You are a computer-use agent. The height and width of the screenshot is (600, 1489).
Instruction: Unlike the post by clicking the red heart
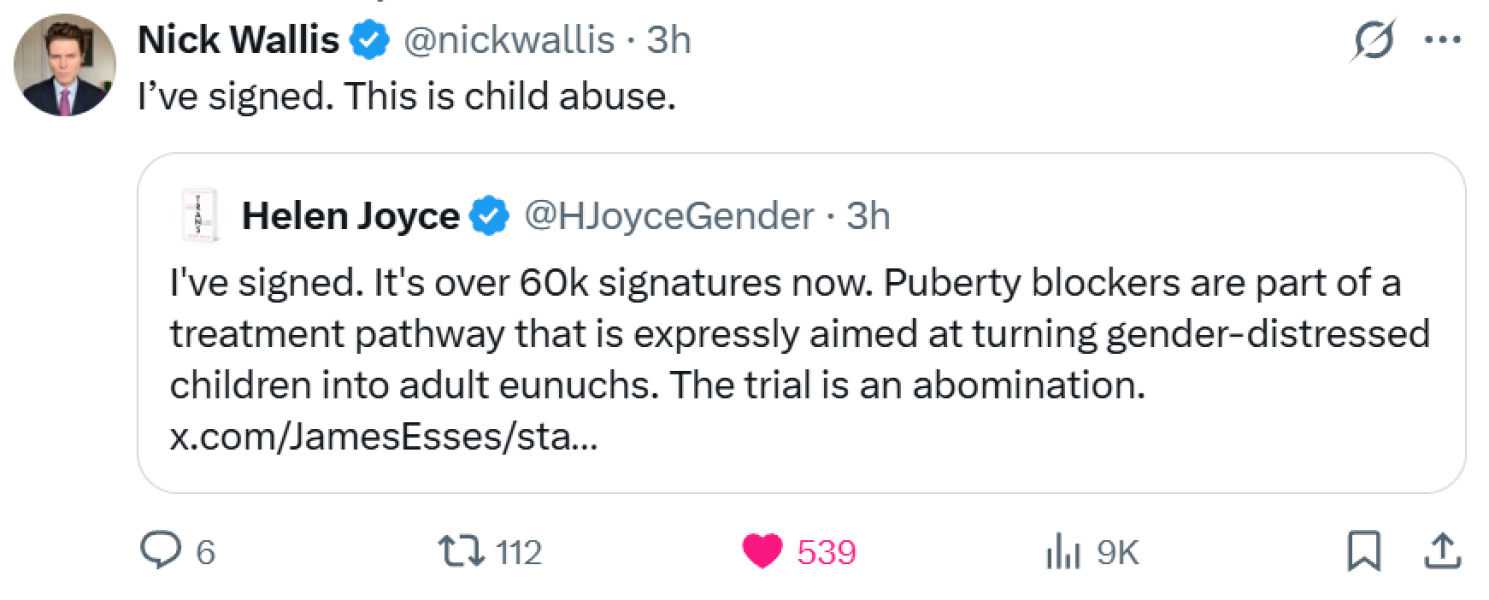click(x=763, y=550)
